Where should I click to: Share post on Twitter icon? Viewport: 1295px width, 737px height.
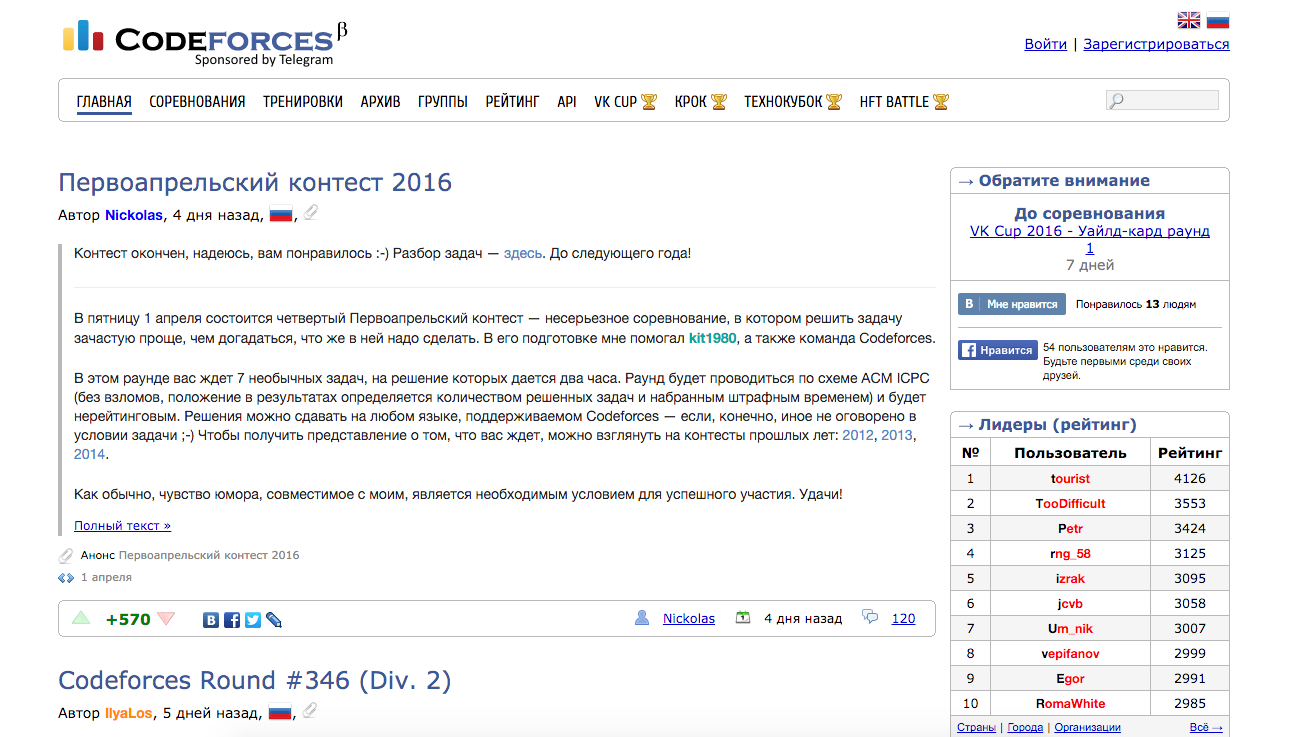[x=253, y=619]
